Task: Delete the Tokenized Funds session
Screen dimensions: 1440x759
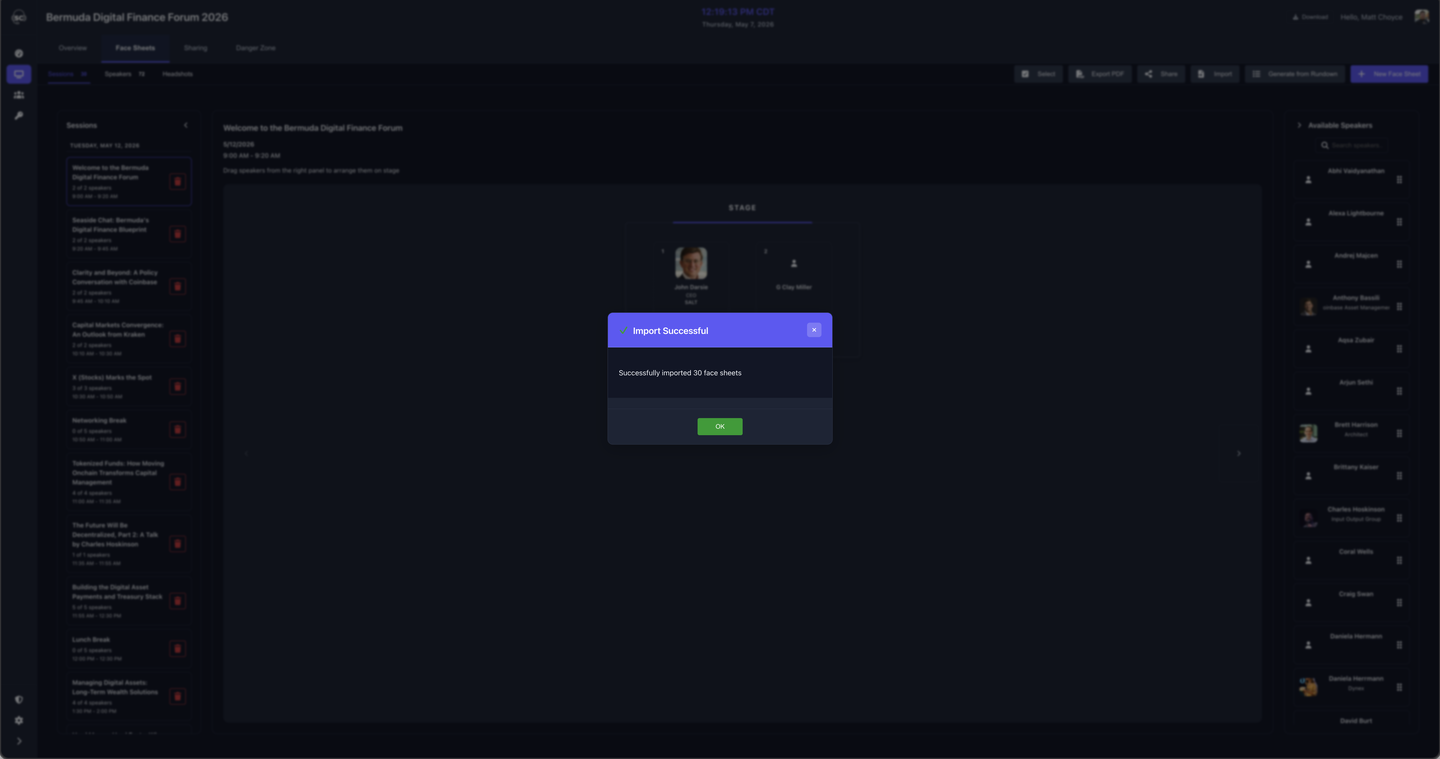Action: (177, 482)
